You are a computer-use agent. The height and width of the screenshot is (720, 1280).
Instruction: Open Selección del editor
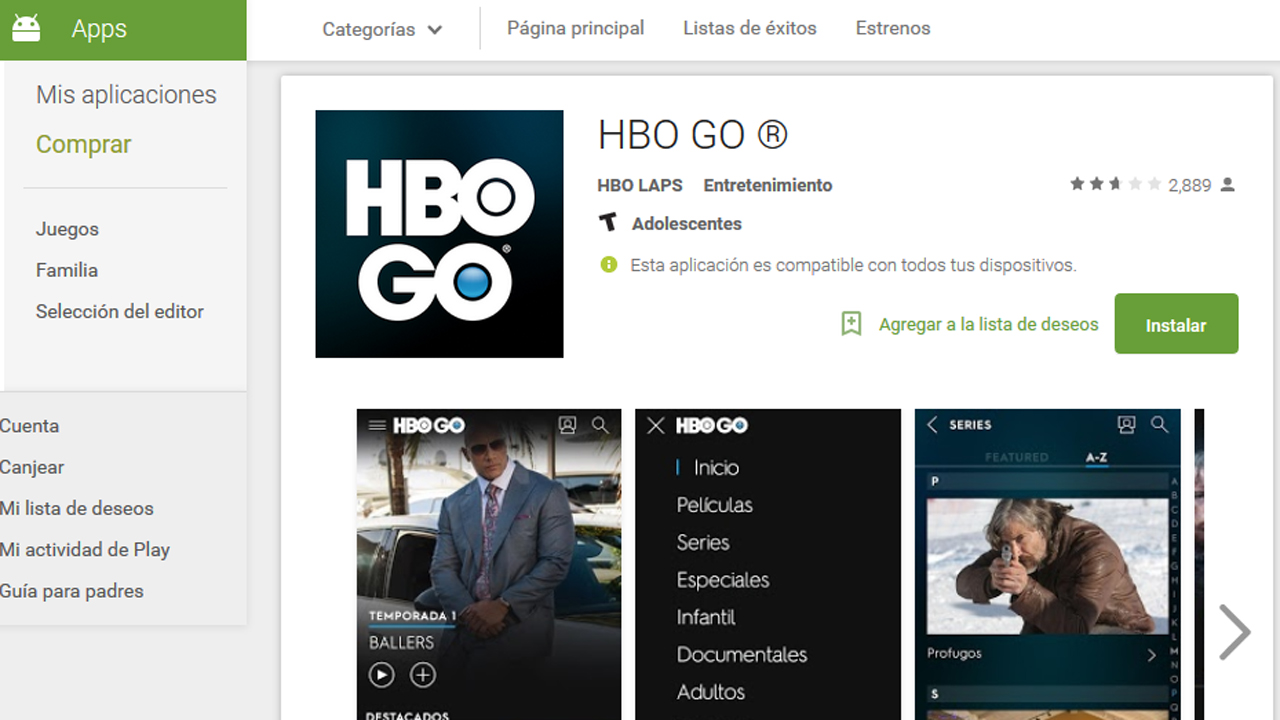point(120,311)
